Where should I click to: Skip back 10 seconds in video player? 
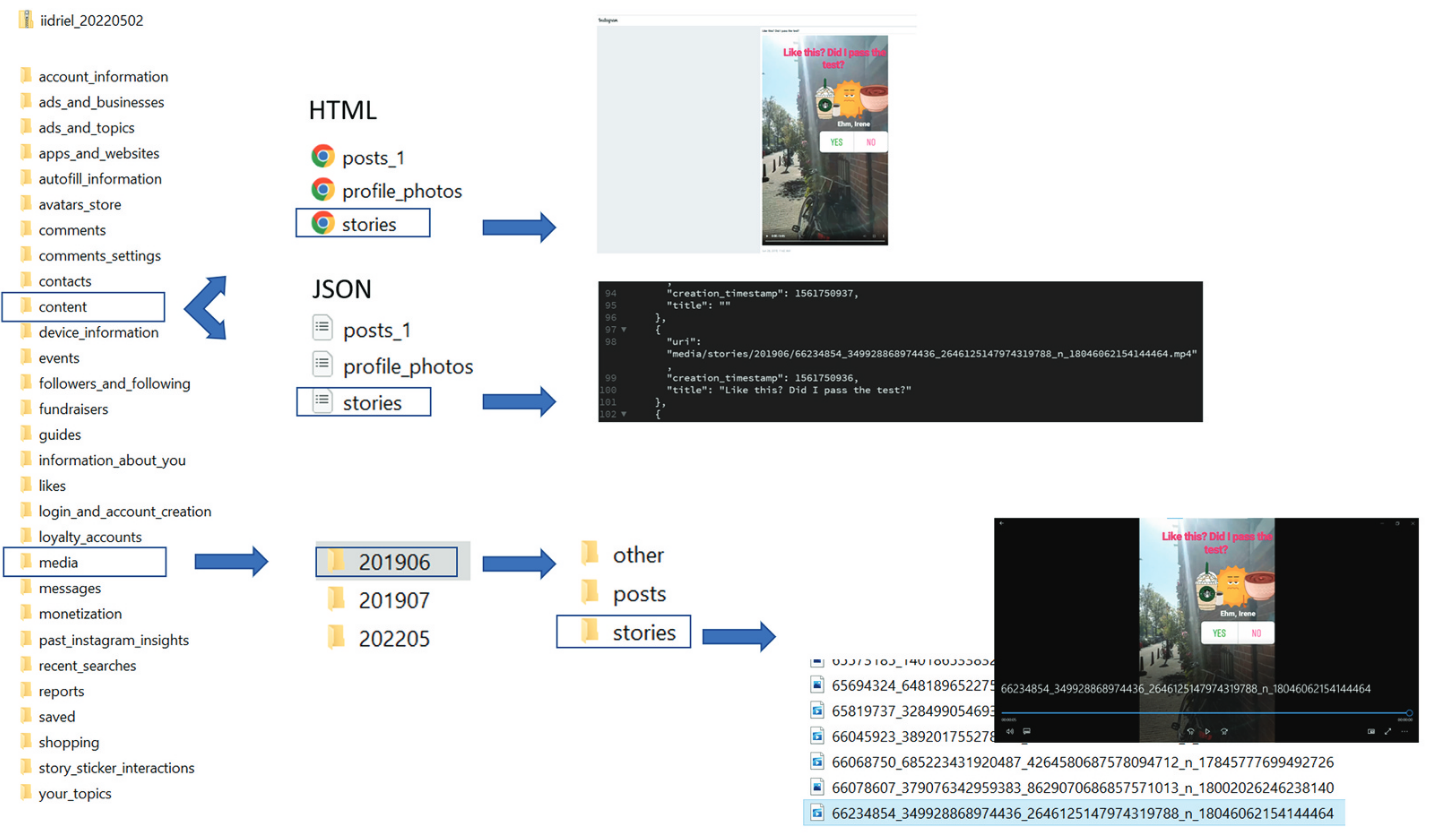(1190, 731)
